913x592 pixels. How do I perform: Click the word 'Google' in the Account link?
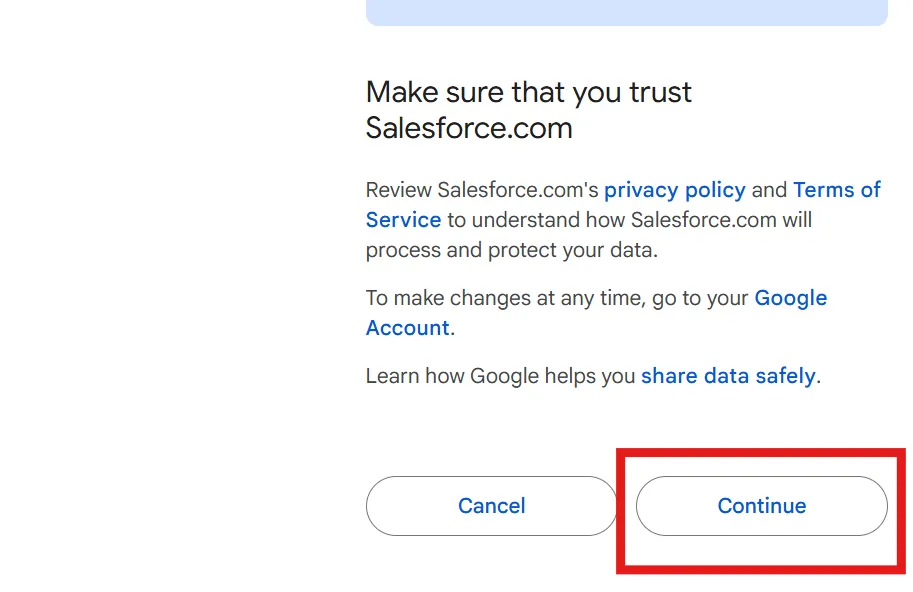coord(790,298)
